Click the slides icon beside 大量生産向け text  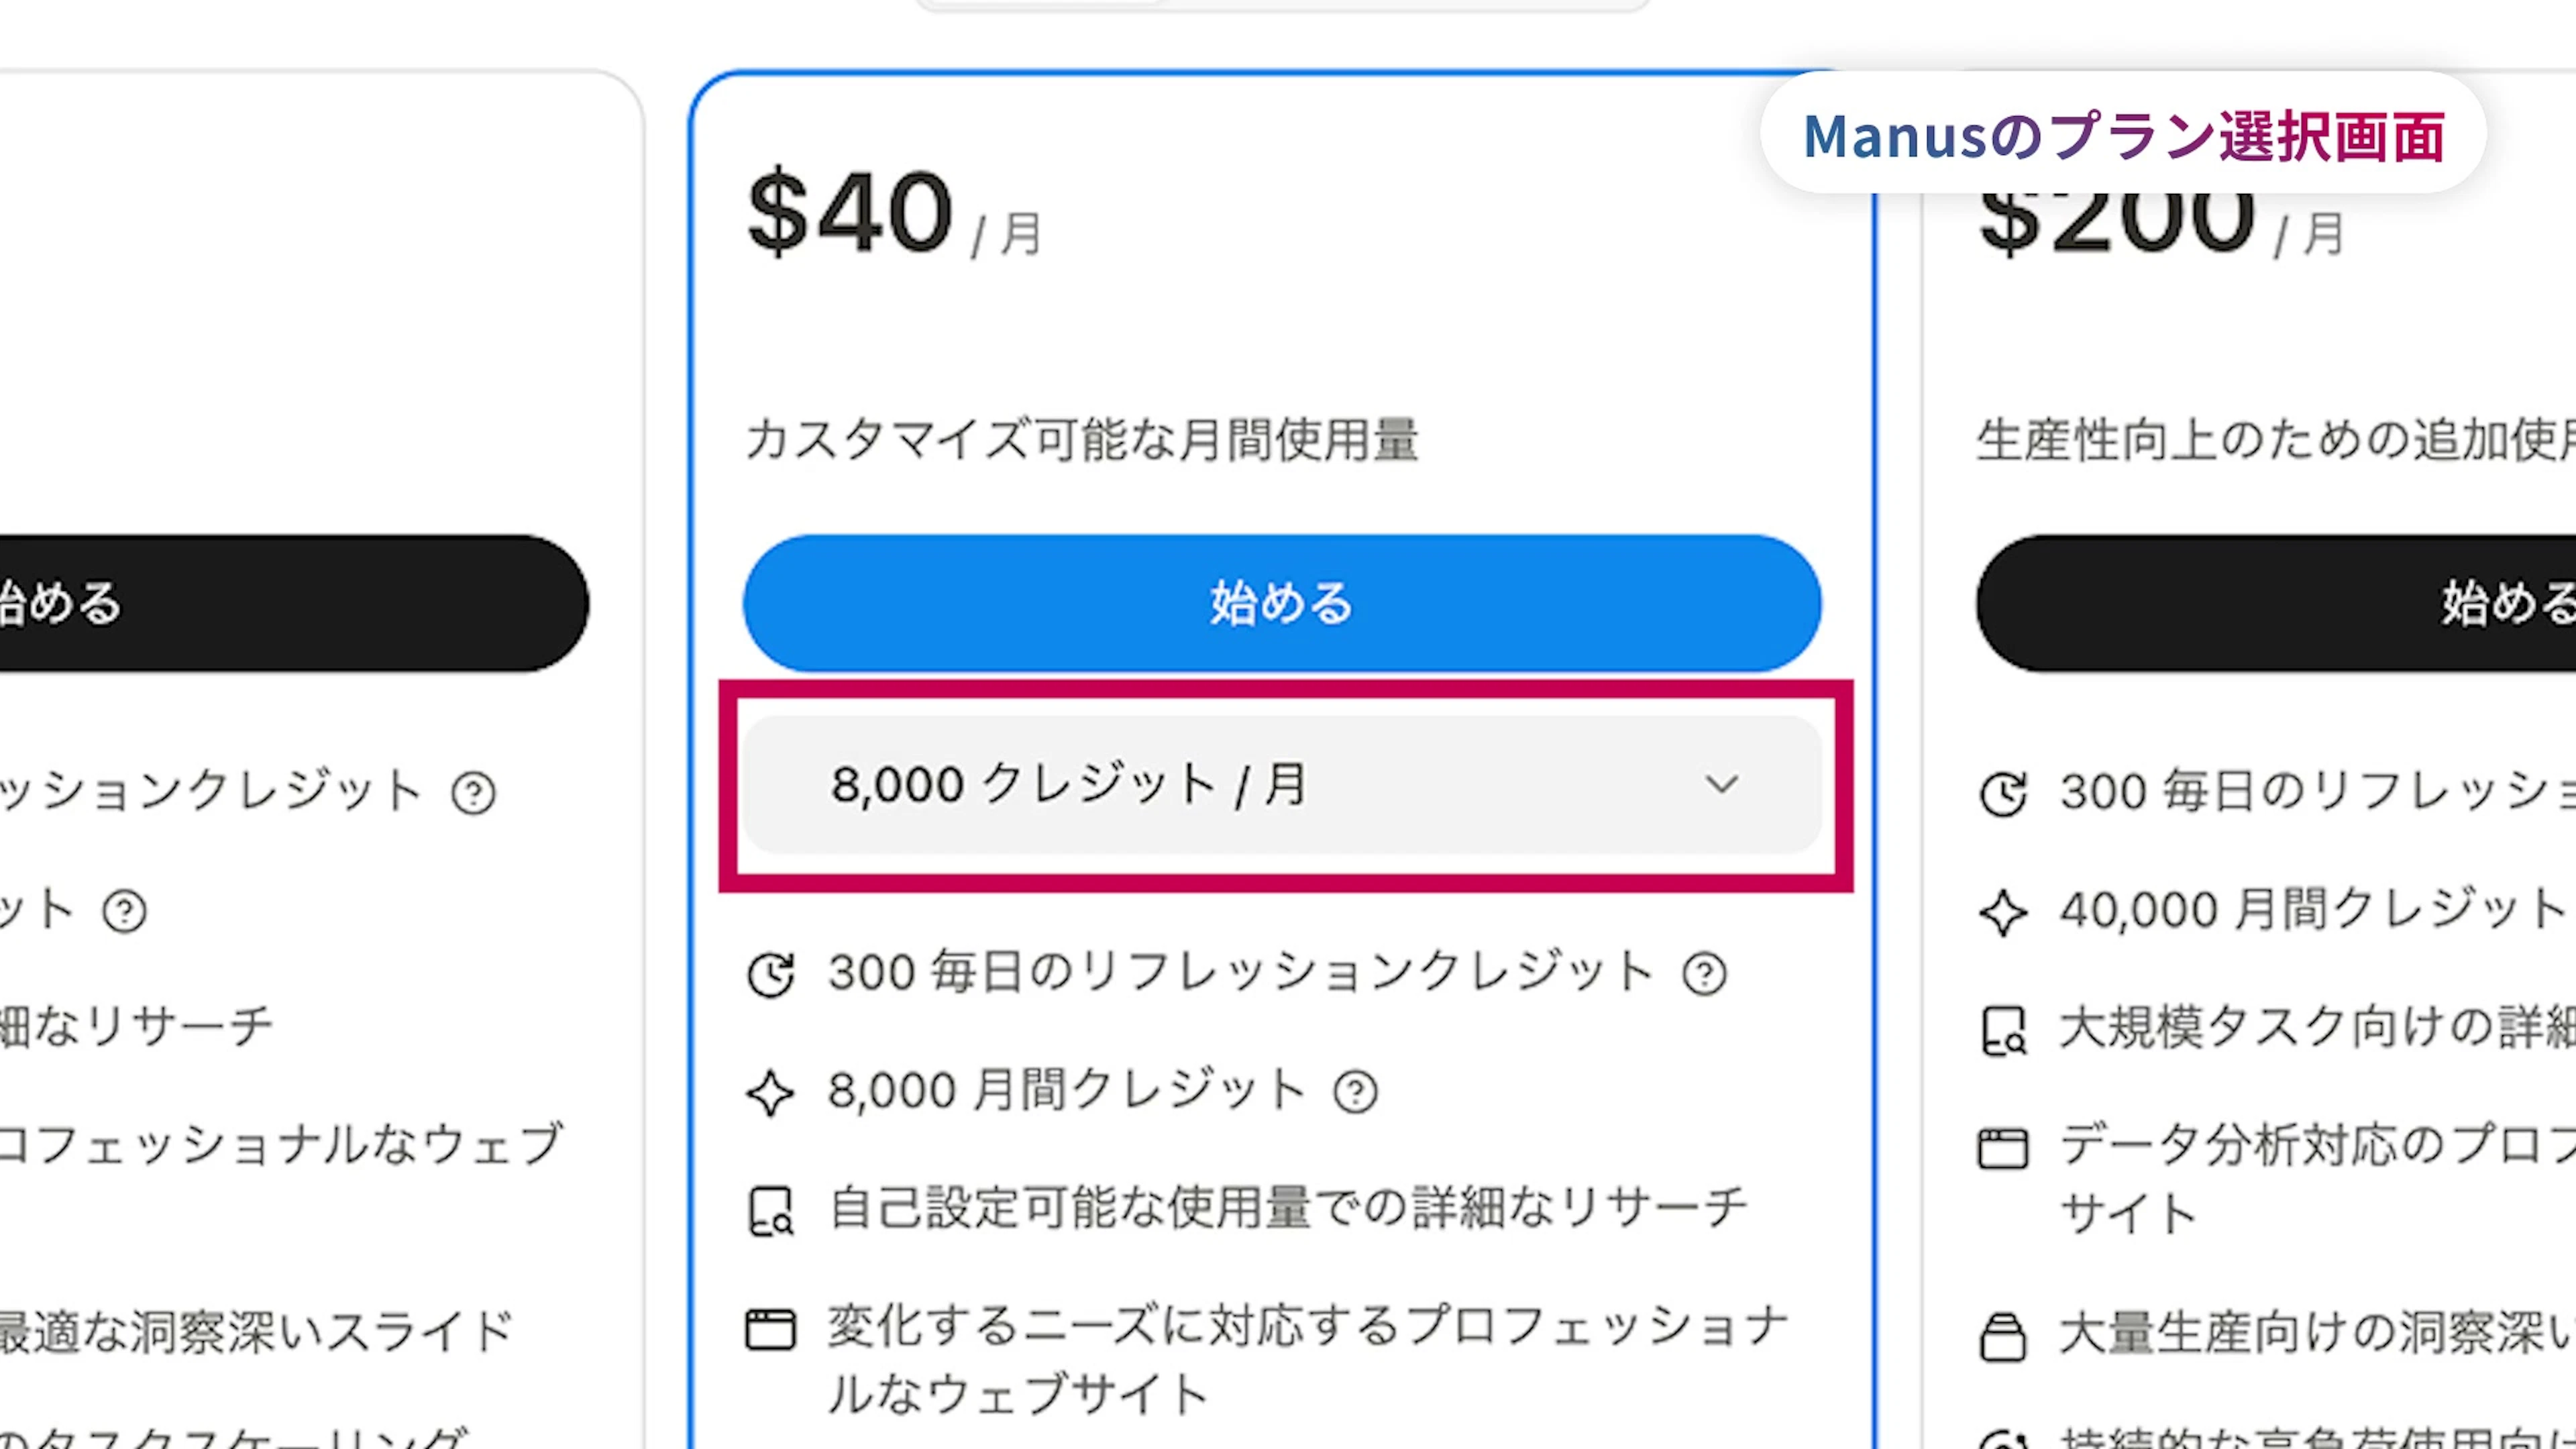click(2003, 1338)
